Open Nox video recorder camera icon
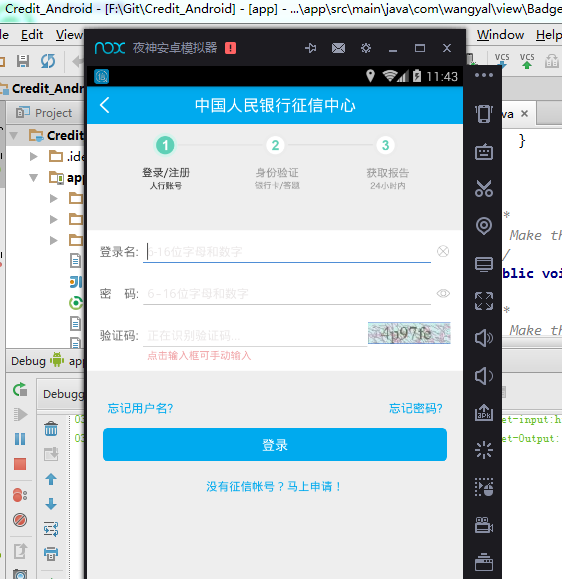This screenshot has width=562, height=579. click(x=484, y=525)
